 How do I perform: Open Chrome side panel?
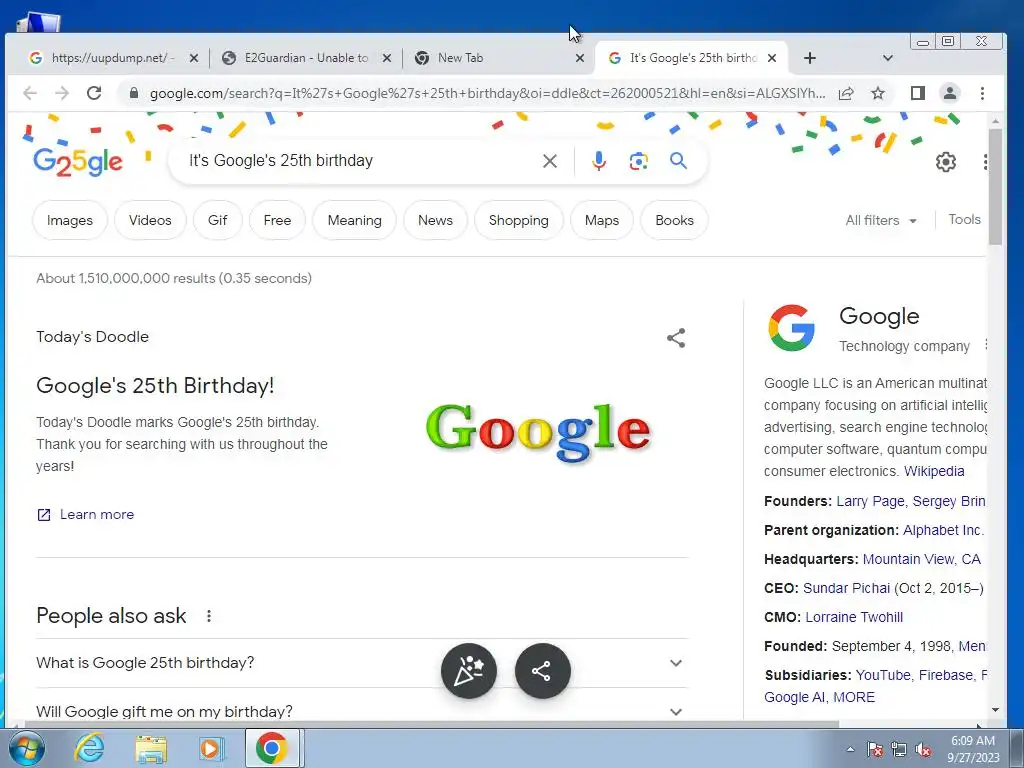(x=918, y=93)
